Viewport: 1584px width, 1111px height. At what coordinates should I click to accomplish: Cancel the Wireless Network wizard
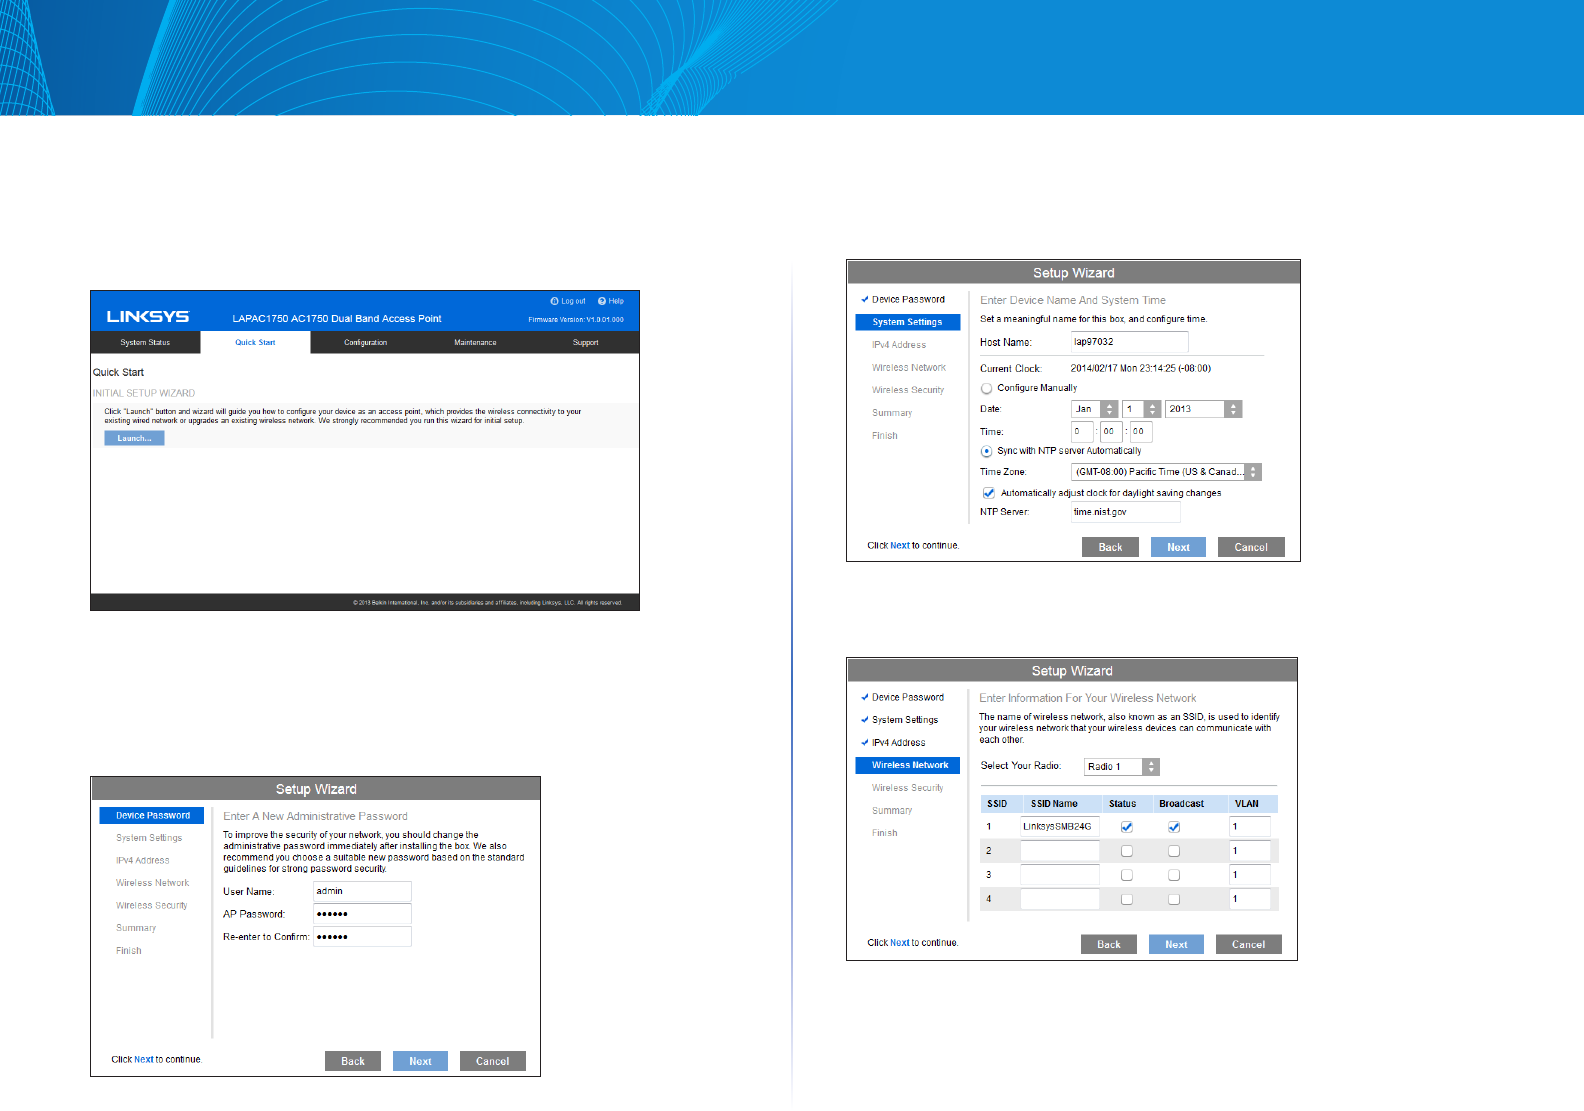coord(1248,944)
